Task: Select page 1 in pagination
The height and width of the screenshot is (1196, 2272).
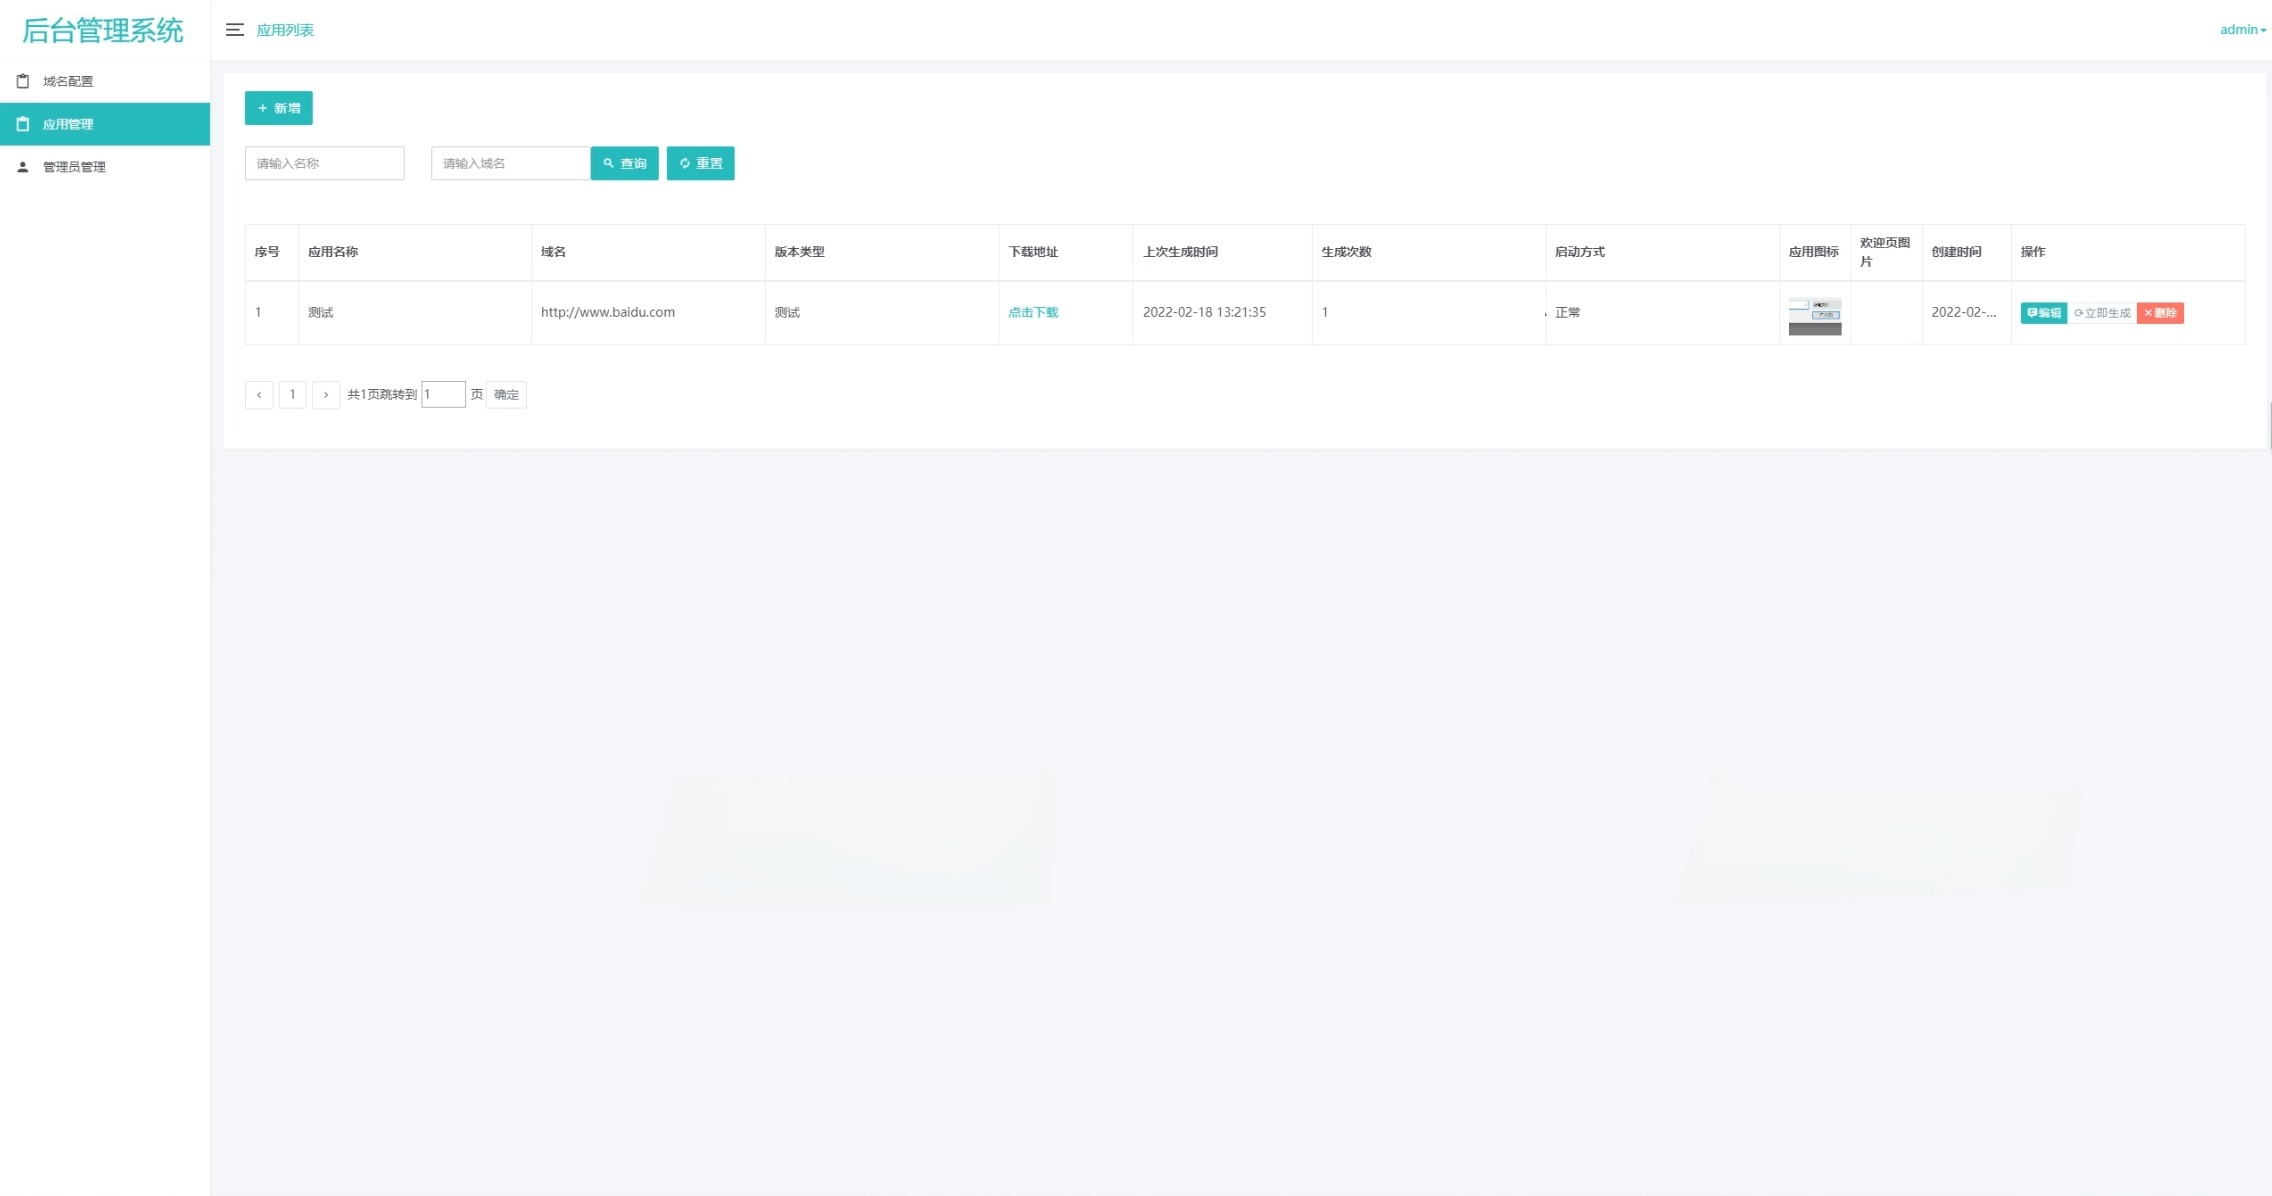Action: [x=292, y=394]
